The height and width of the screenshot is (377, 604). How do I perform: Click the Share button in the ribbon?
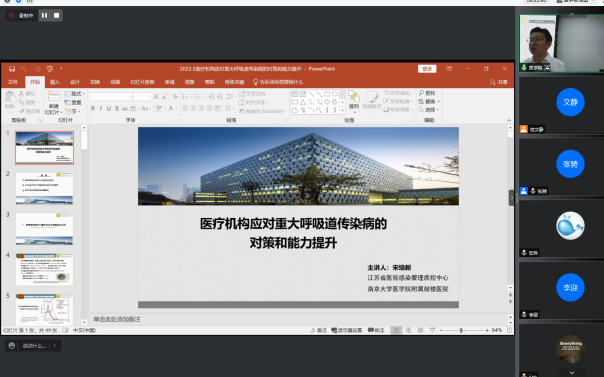(x=499, y=82)
